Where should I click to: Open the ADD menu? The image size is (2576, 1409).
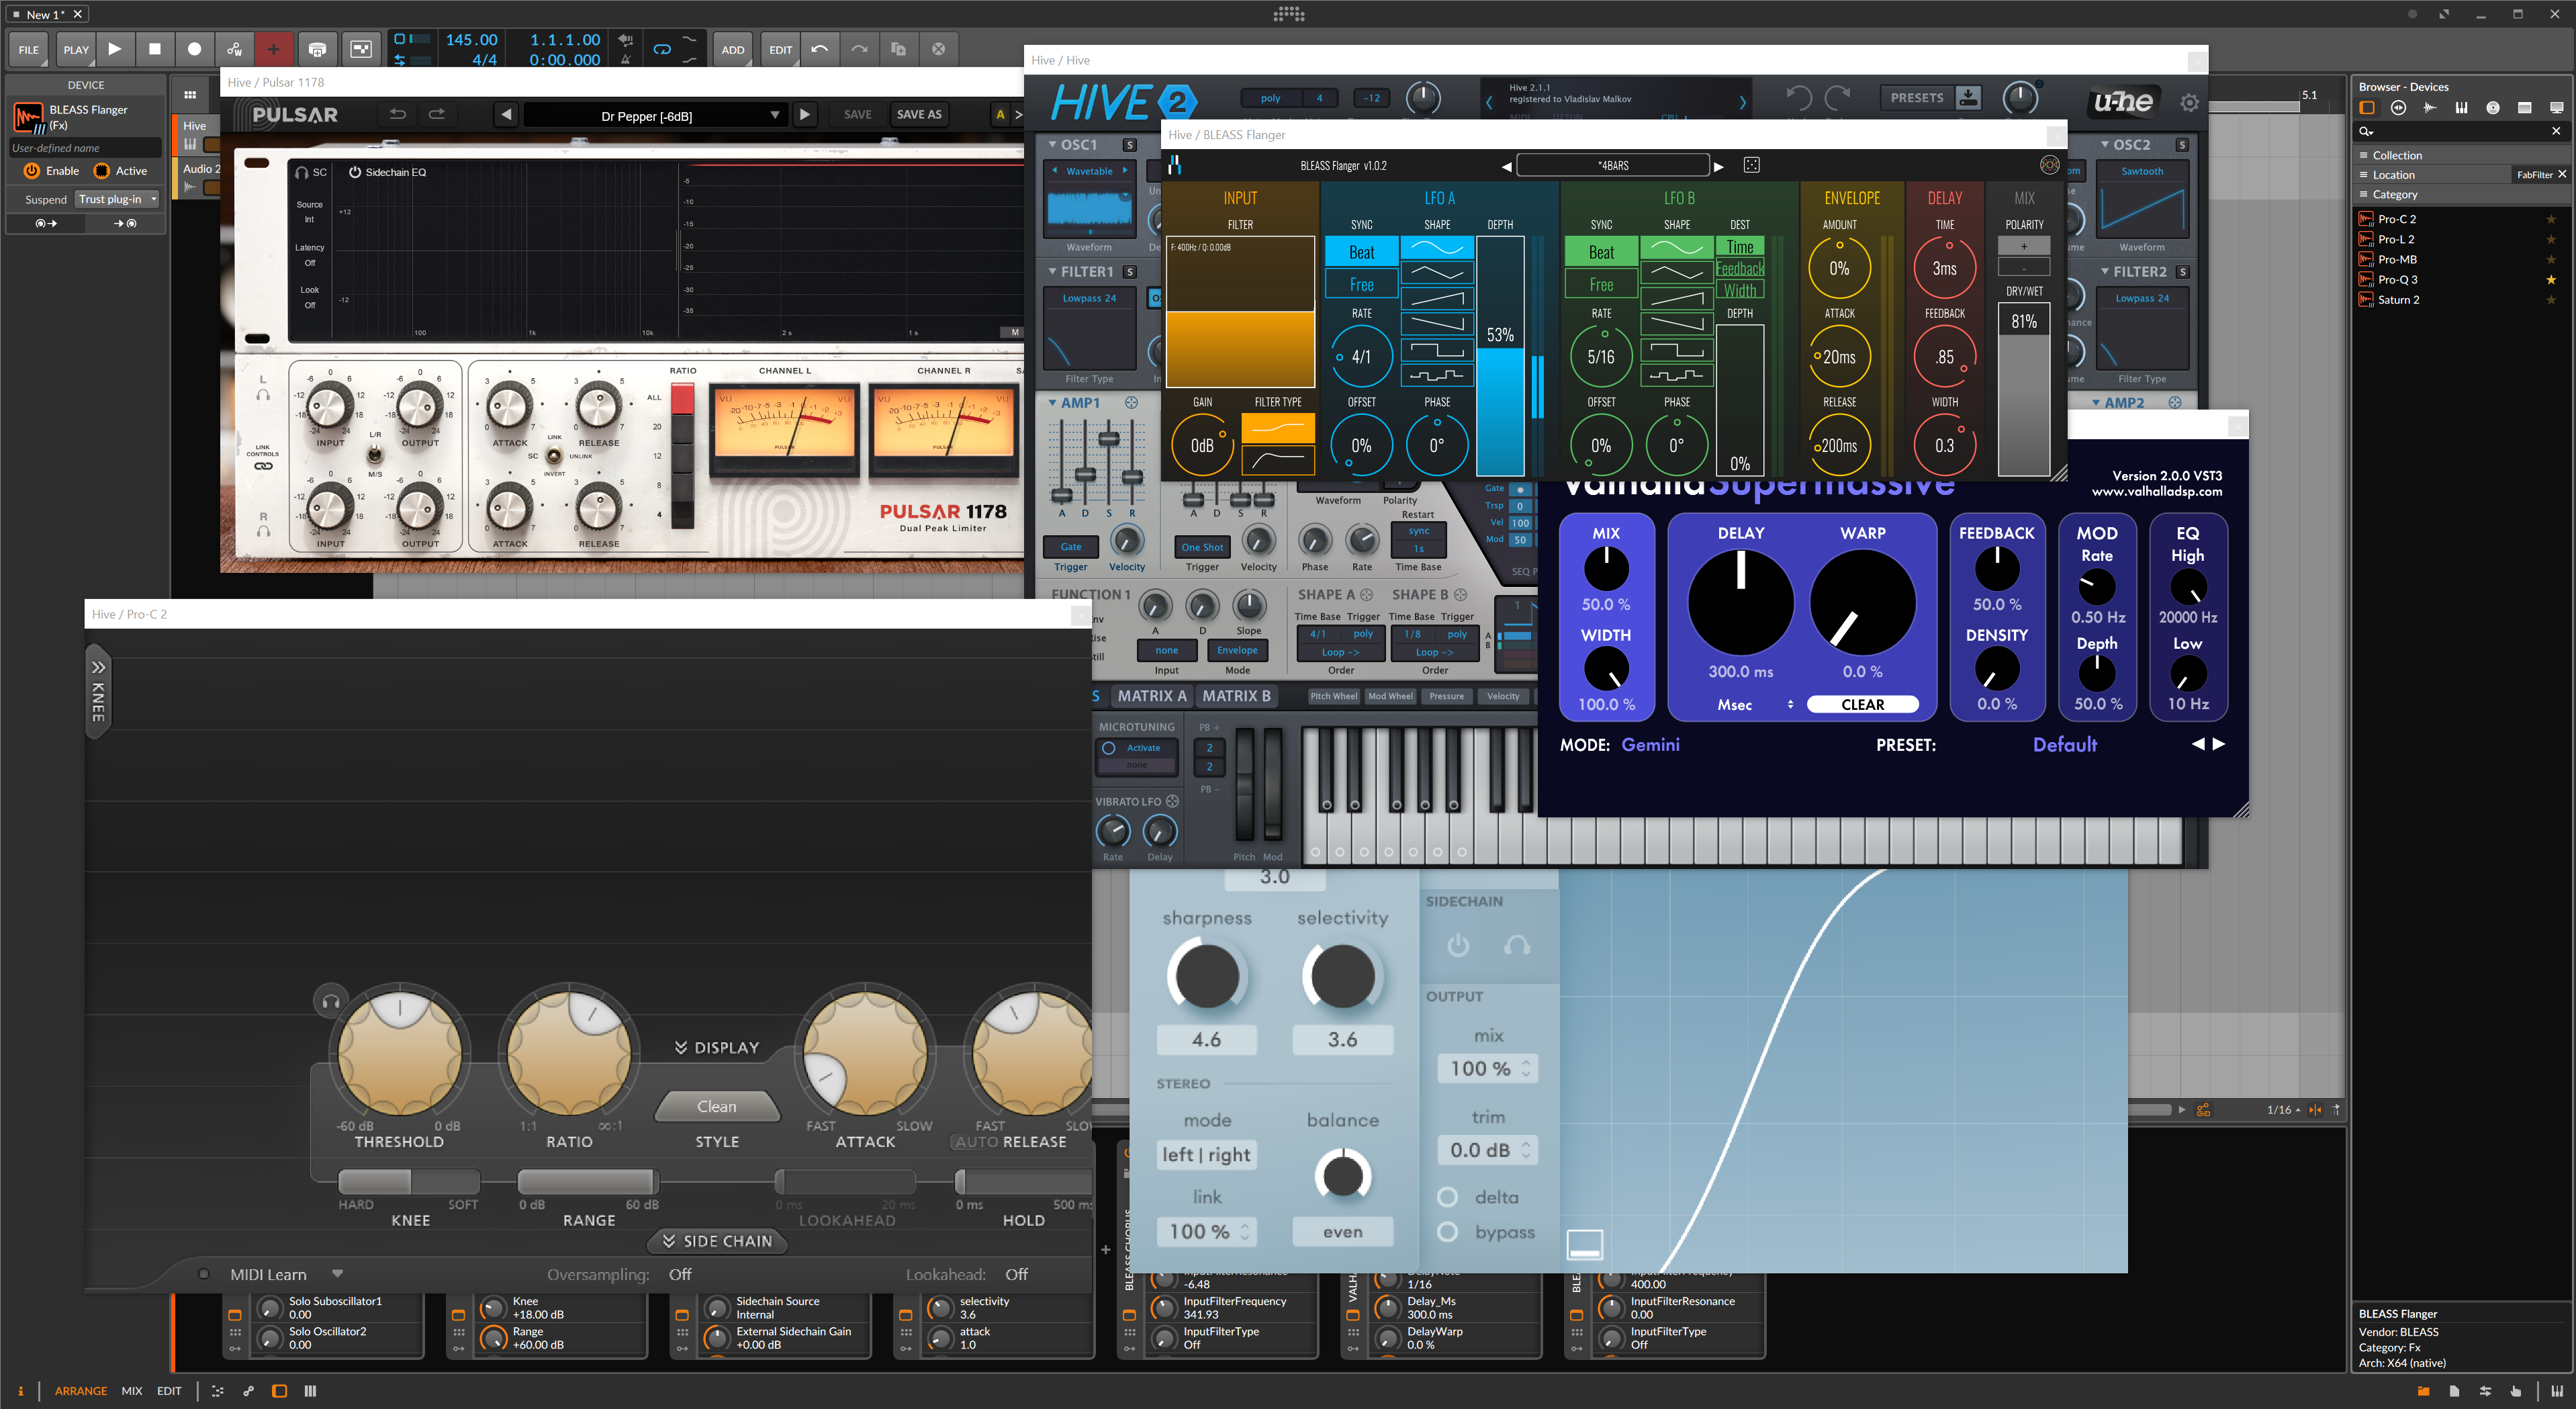coord(733,49)
